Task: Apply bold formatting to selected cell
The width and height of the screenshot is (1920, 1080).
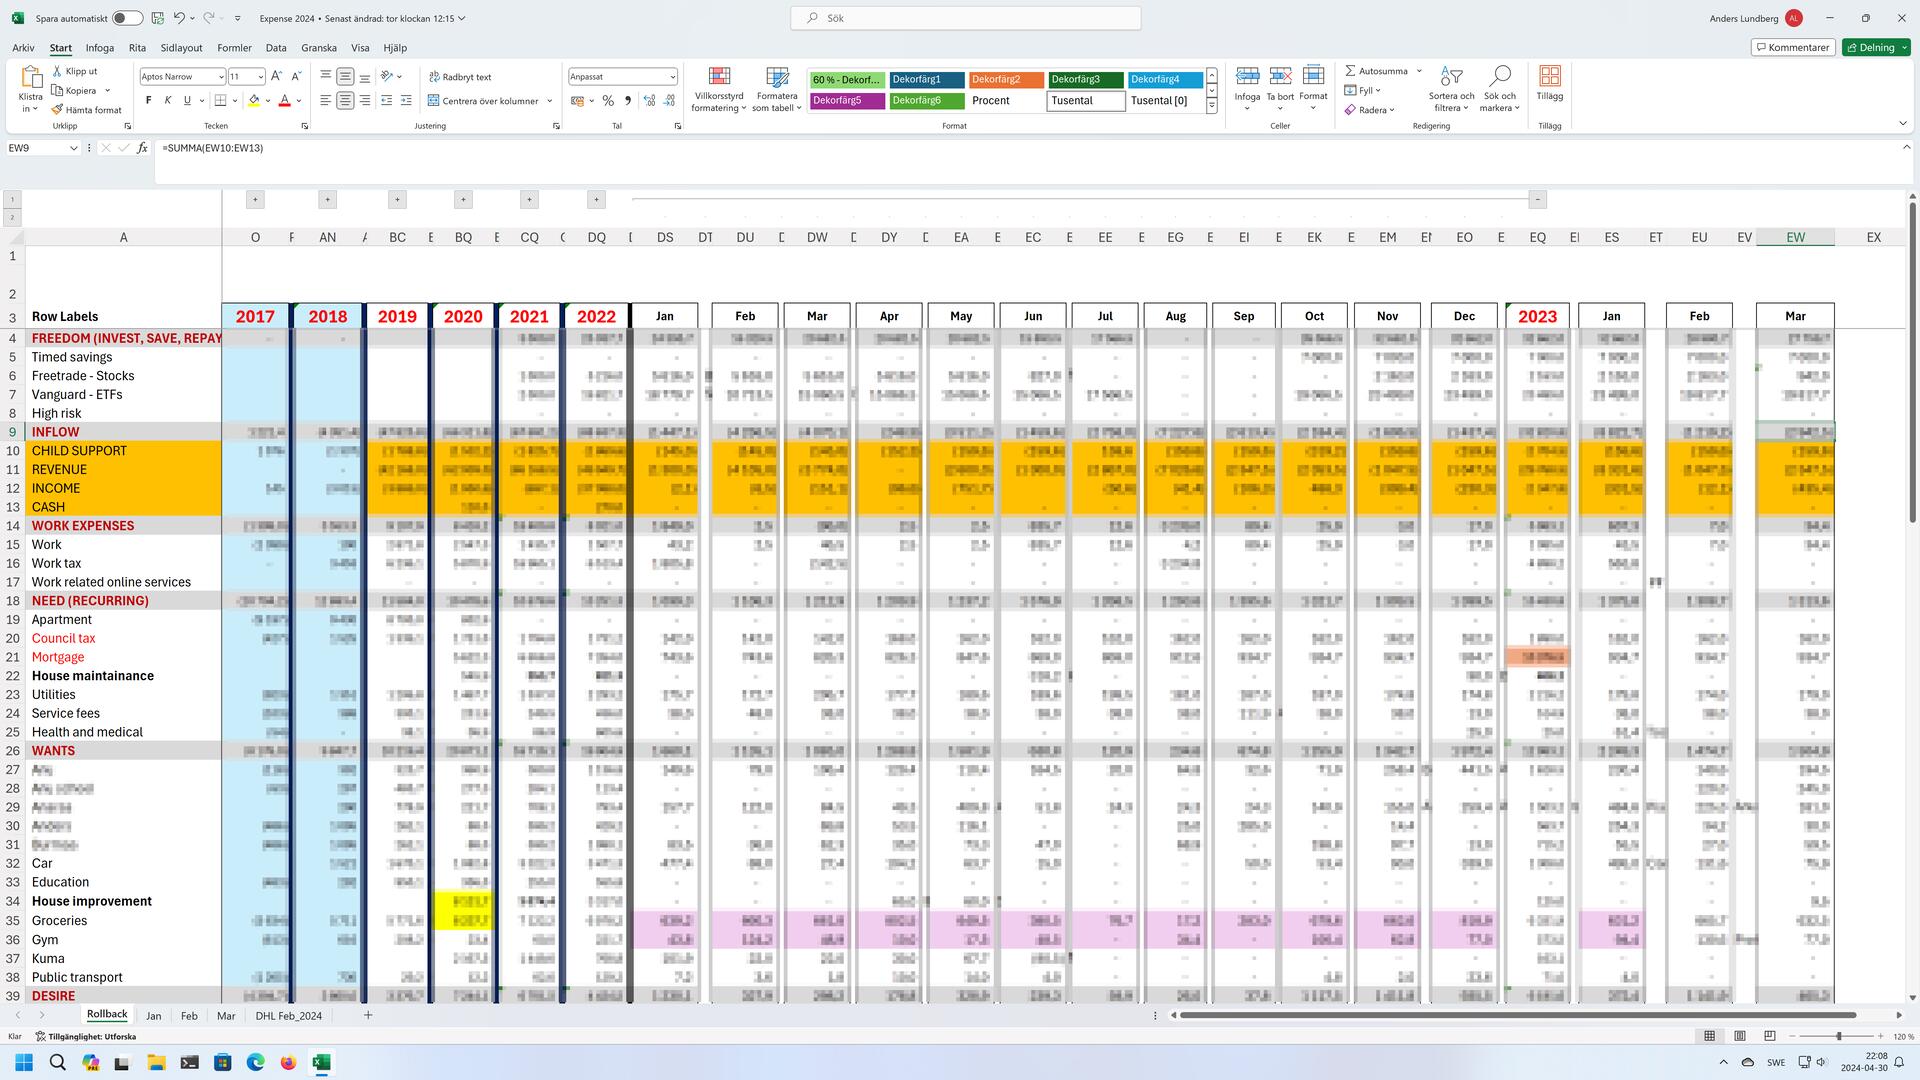Action: pyautogui.click(x=148, y=100)
